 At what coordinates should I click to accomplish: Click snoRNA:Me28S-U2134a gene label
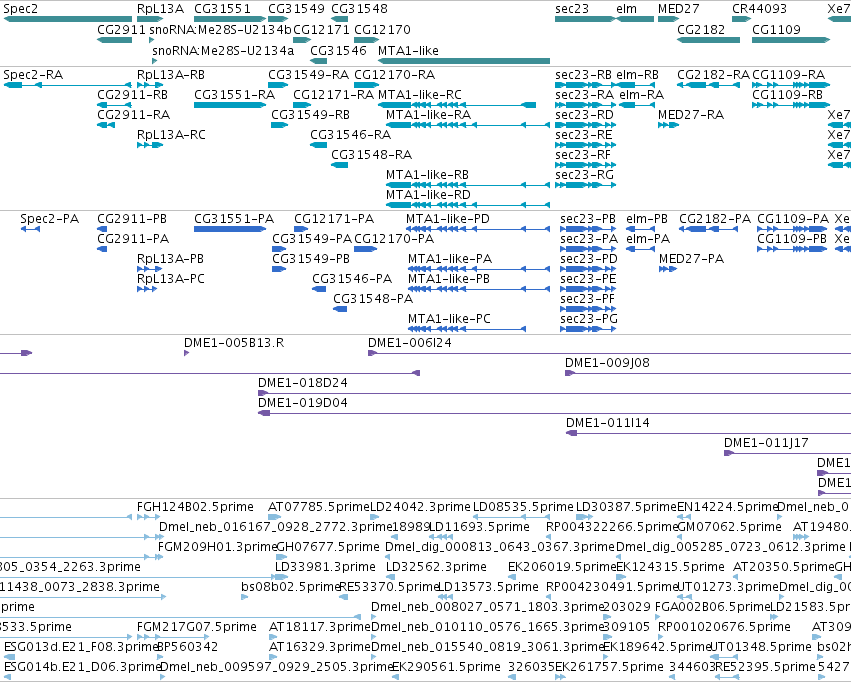223,51
